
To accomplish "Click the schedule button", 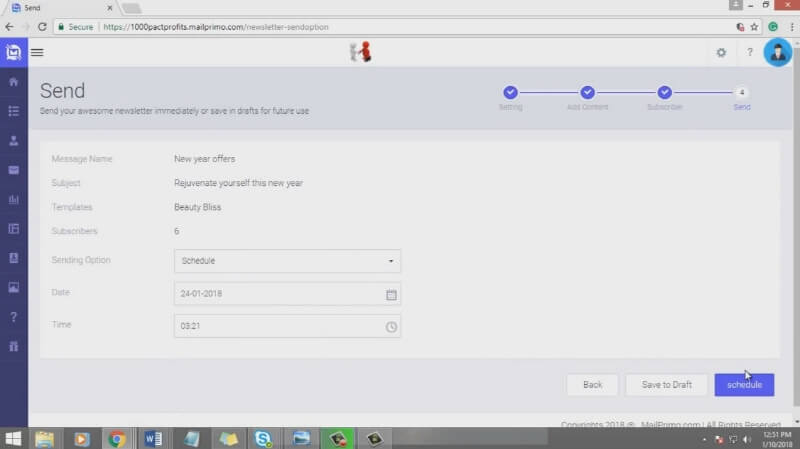I will click(744, 385).
